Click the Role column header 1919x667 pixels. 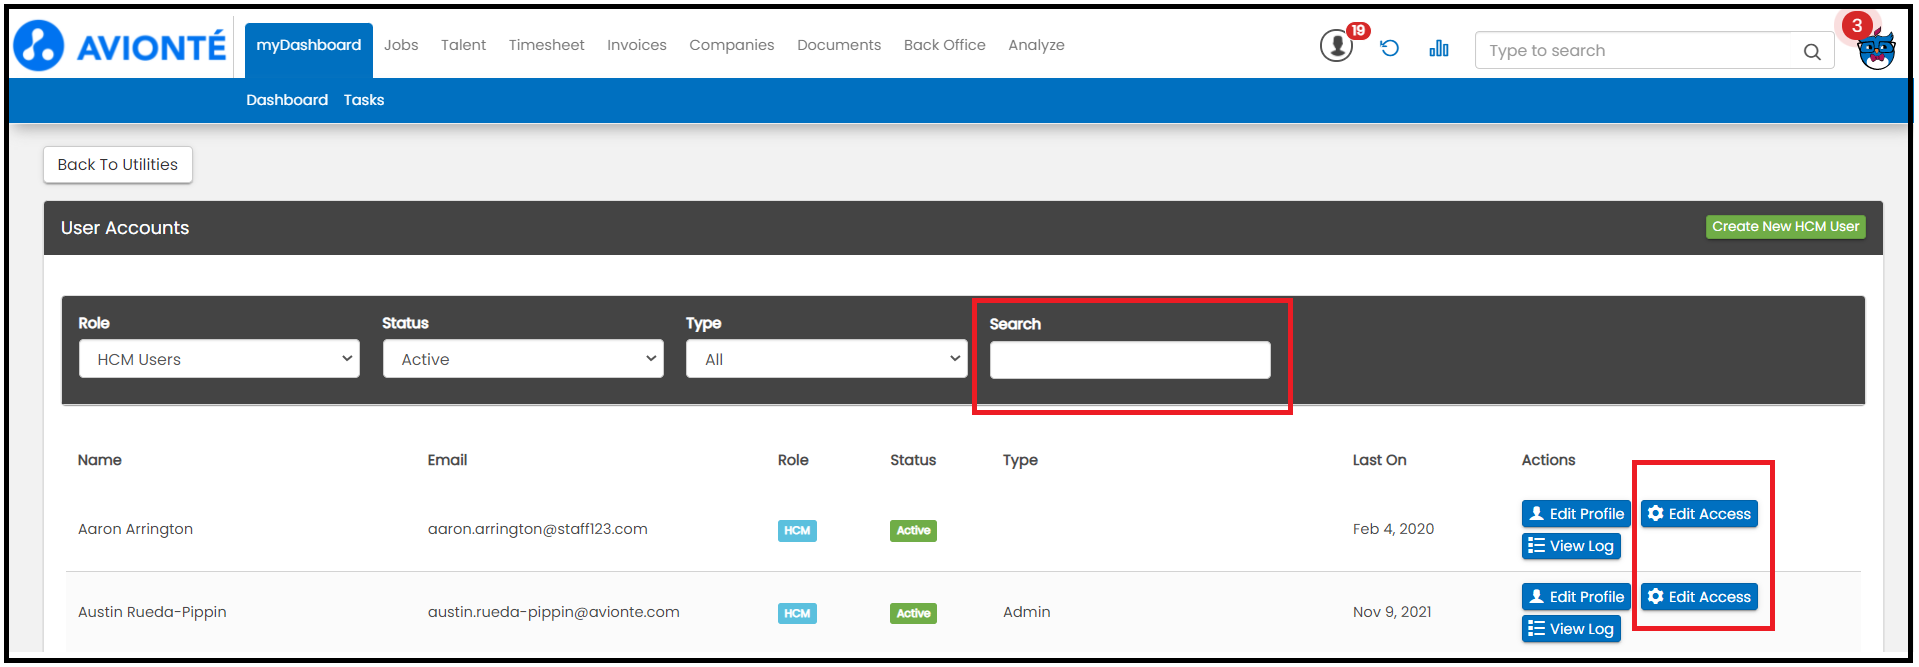pyautogui.click(x=793, y=460)
